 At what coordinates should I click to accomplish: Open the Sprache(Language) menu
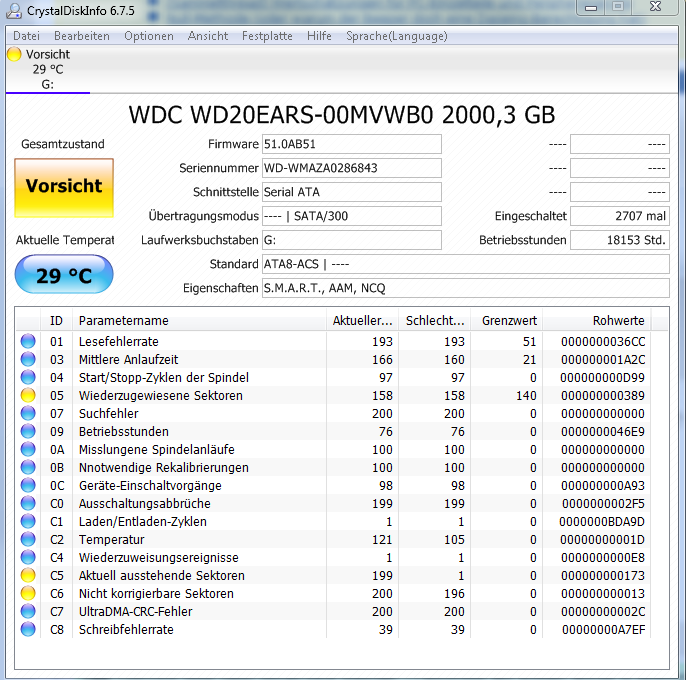click(x=397, y=36)
